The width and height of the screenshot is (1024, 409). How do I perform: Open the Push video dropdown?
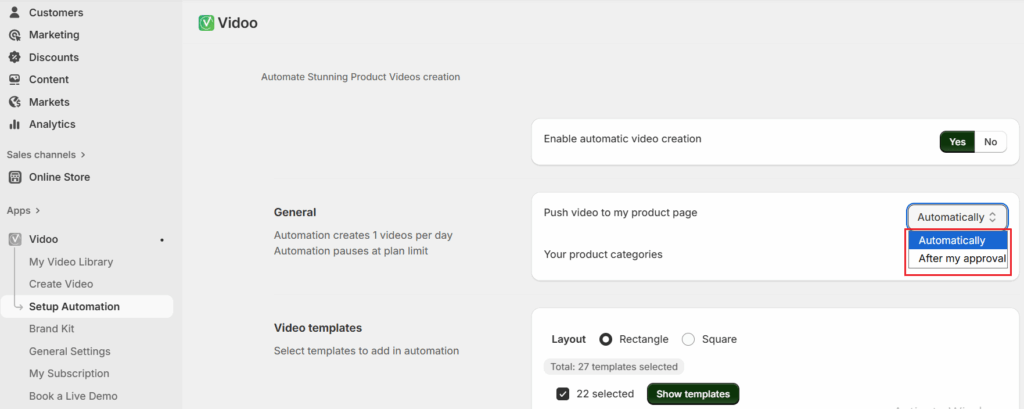pos(957,216)
